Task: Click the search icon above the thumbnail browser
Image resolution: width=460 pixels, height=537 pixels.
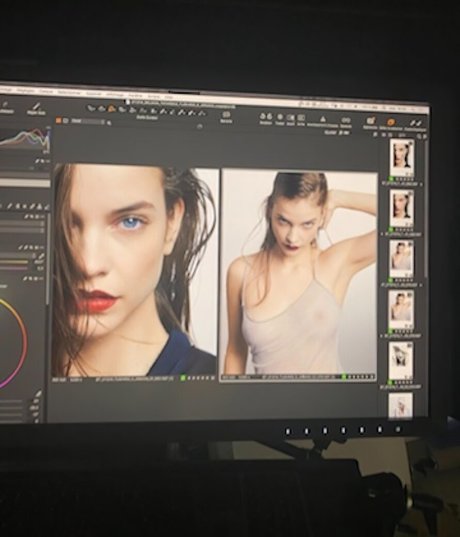Action: [418, 136]
